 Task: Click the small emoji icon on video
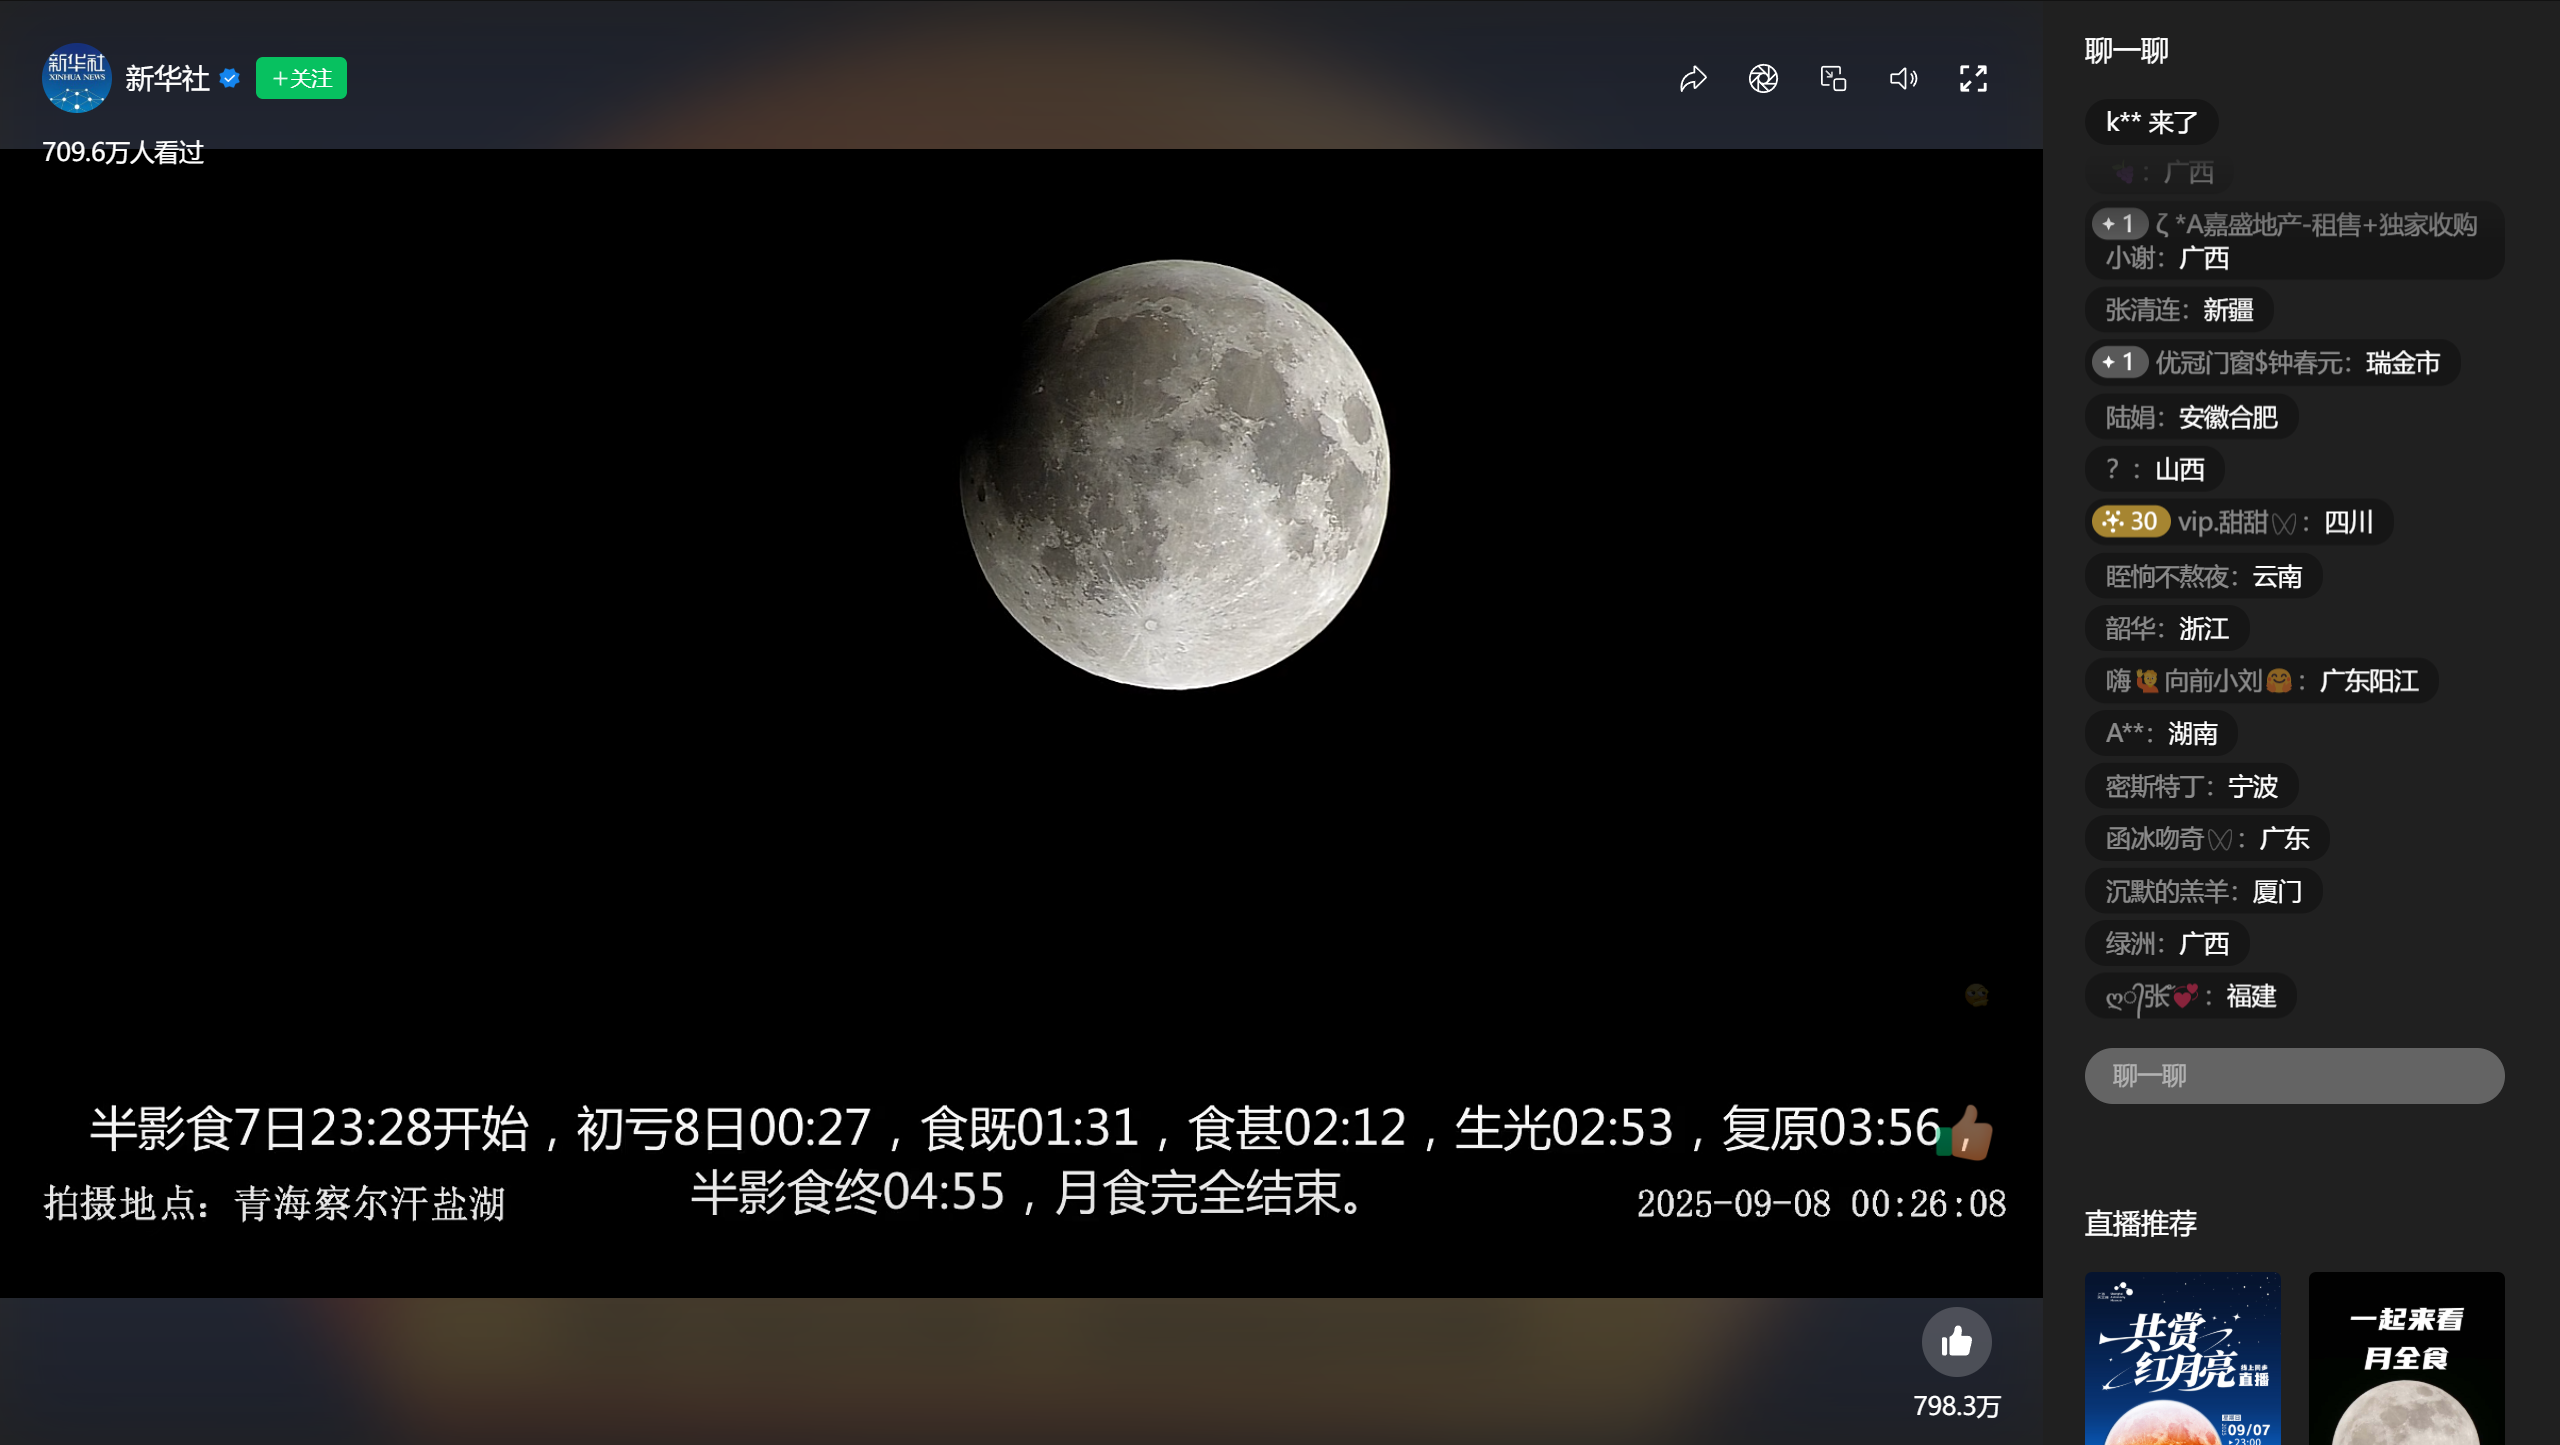[x=1976, y=995]
